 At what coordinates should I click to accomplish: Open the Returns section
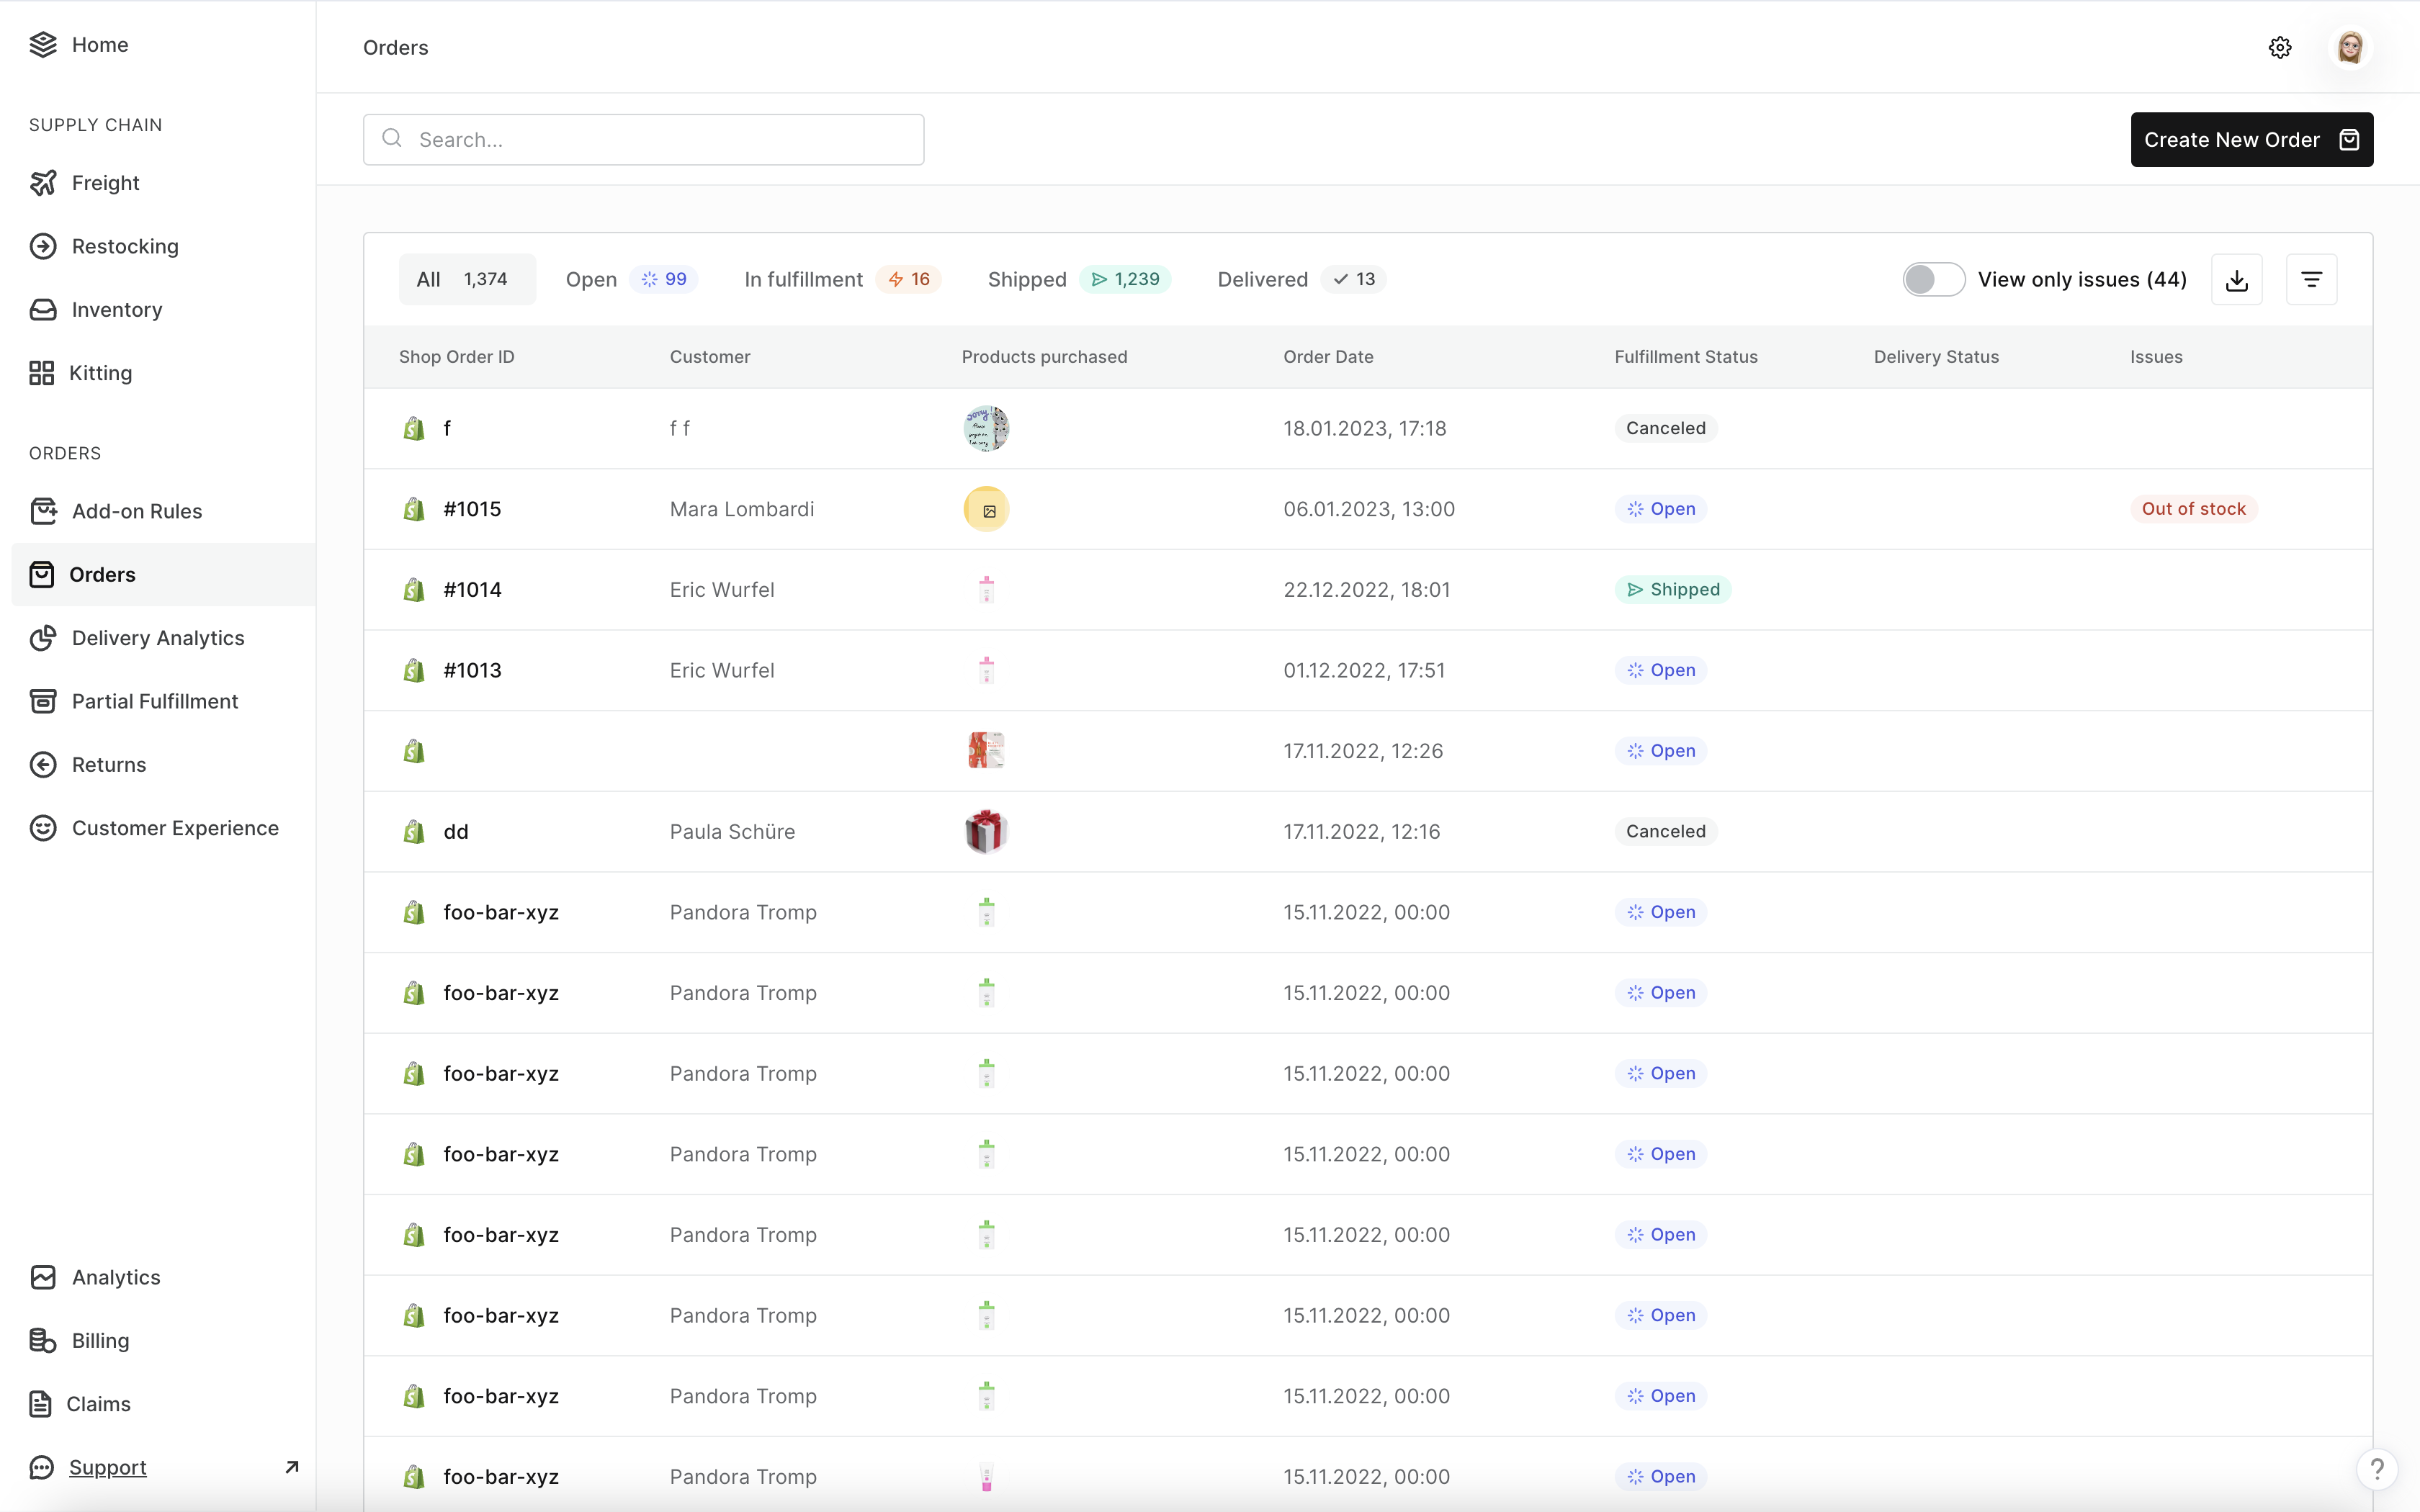pos(108,765)
